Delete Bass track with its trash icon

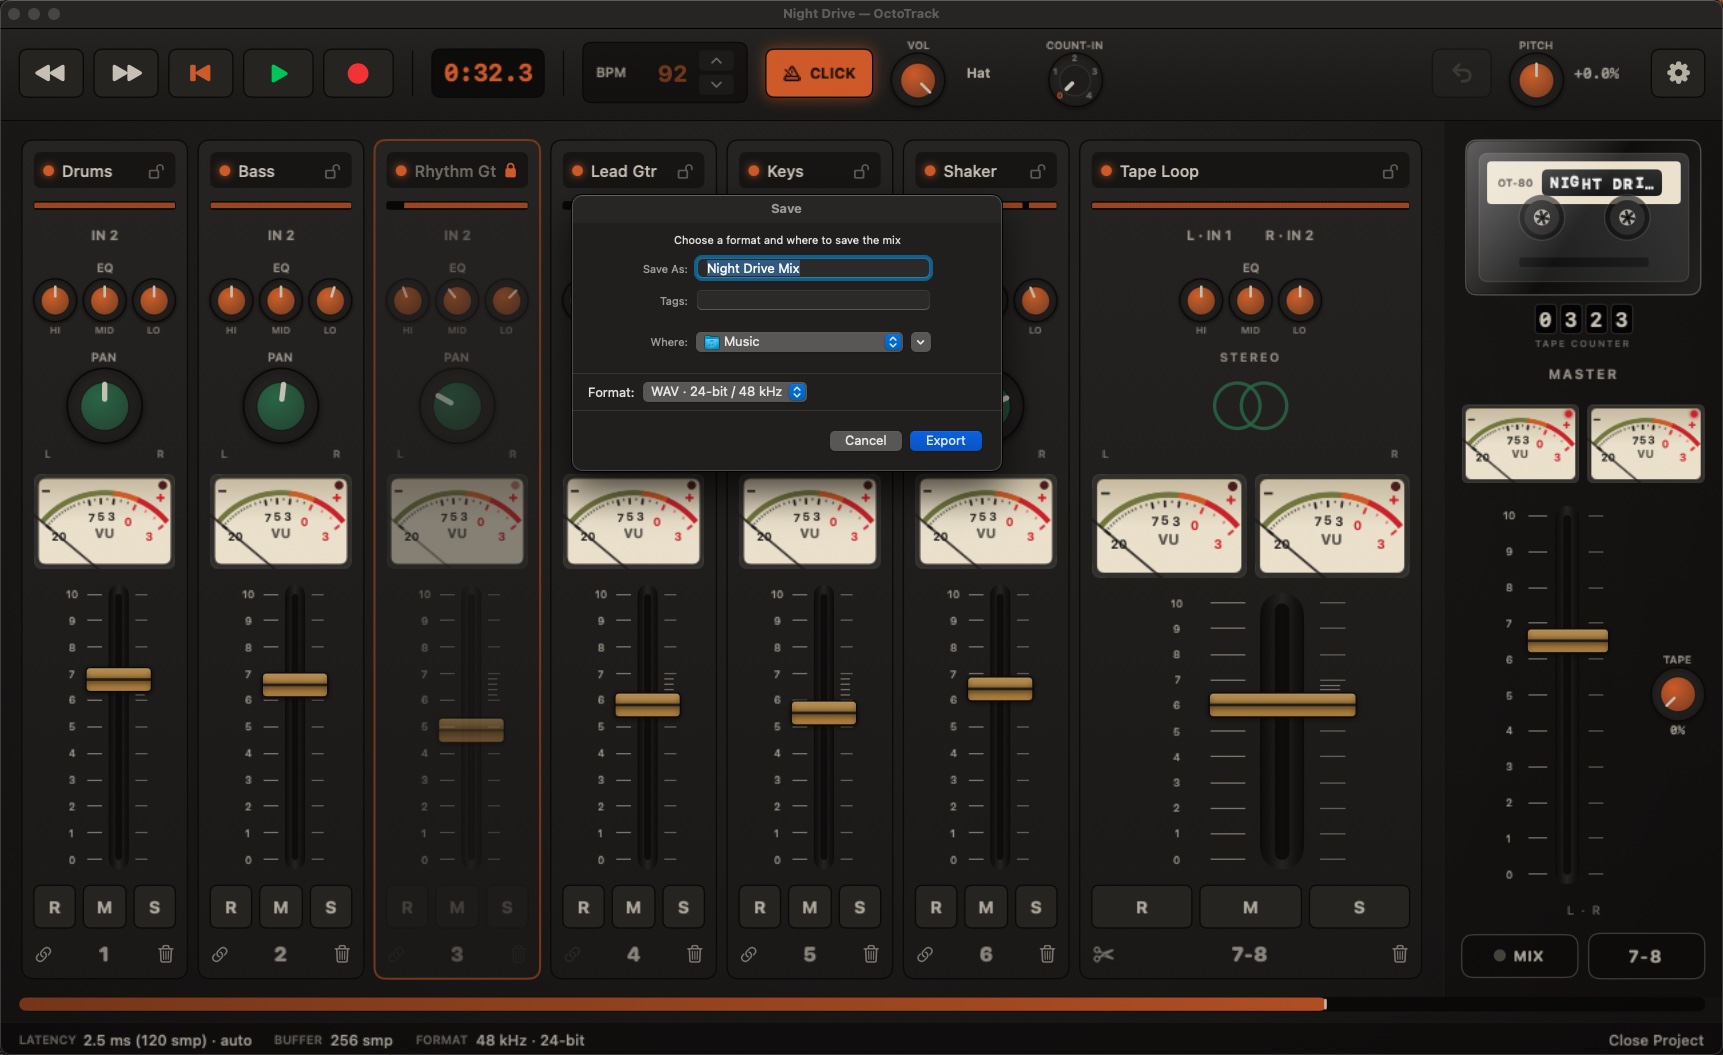(x=342, y=954)
